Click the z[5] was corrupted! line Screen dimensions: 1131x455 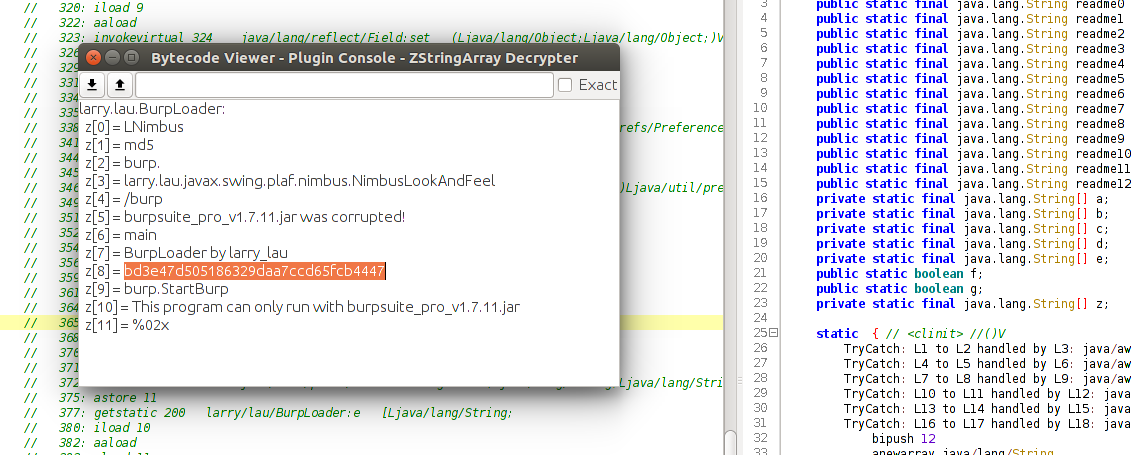(x=245, y=217)
